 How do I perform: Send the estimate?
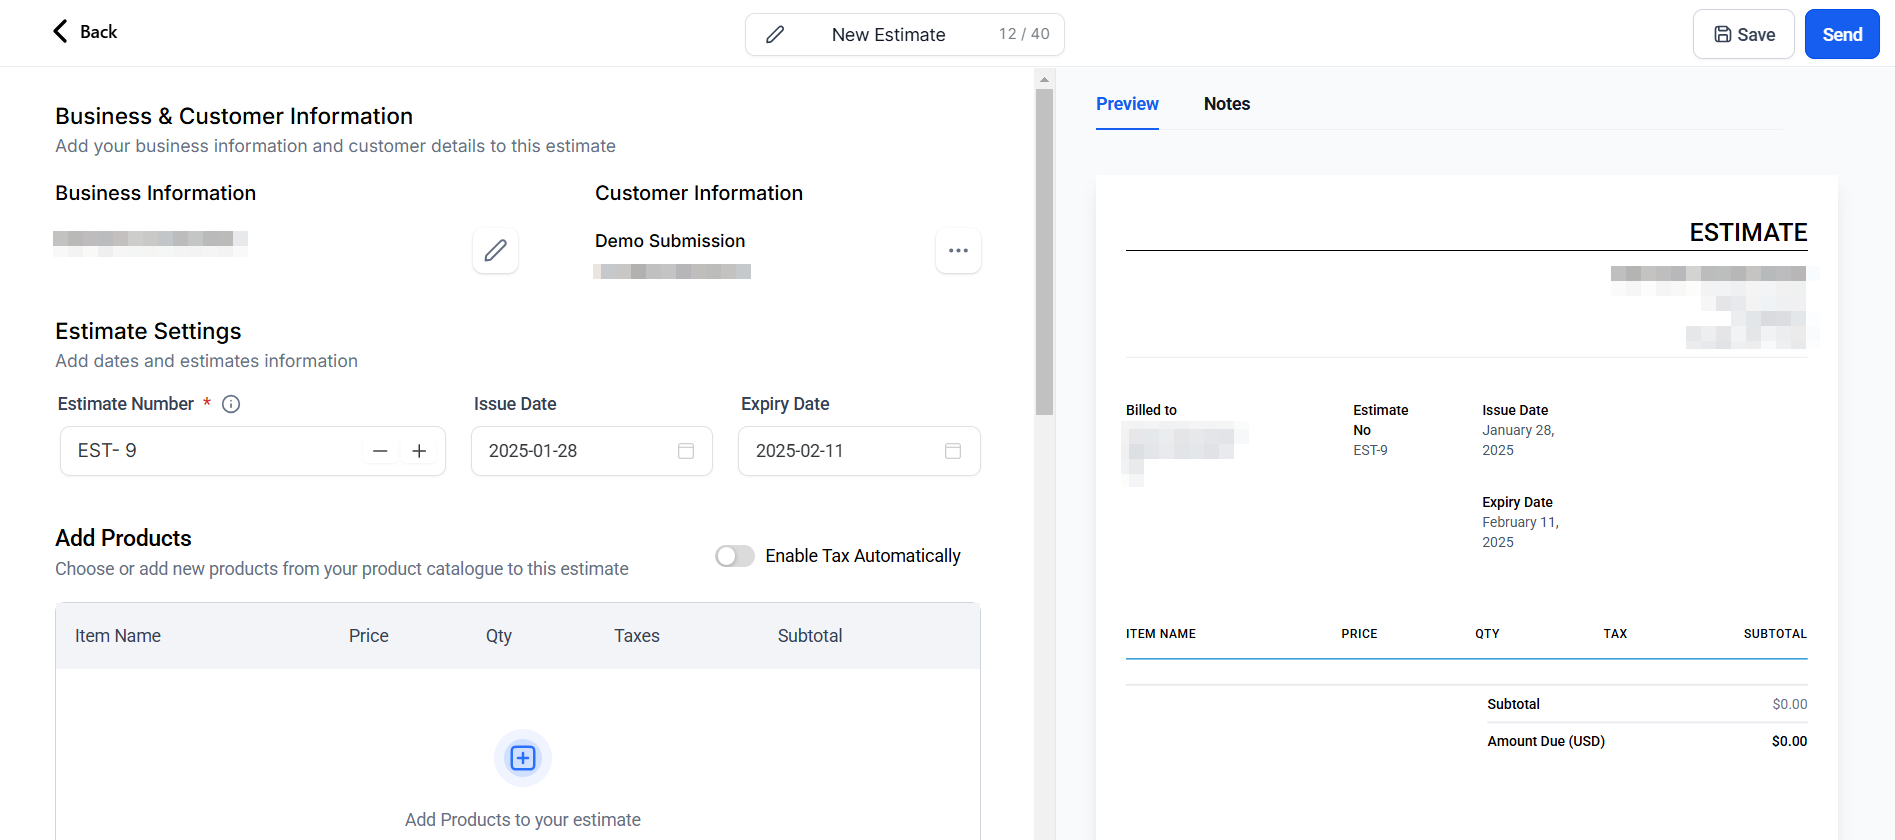1841,35
